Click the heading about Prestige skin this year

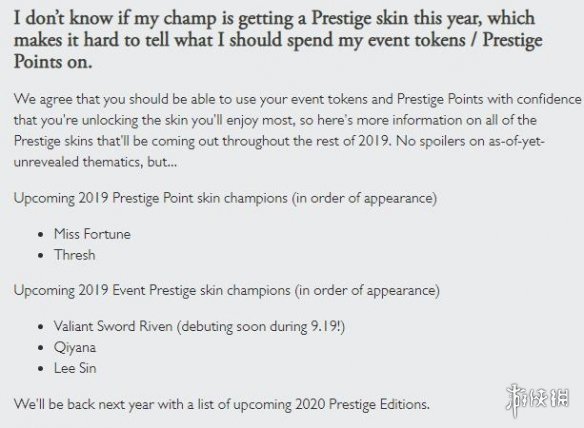click(x=278, y=39)
